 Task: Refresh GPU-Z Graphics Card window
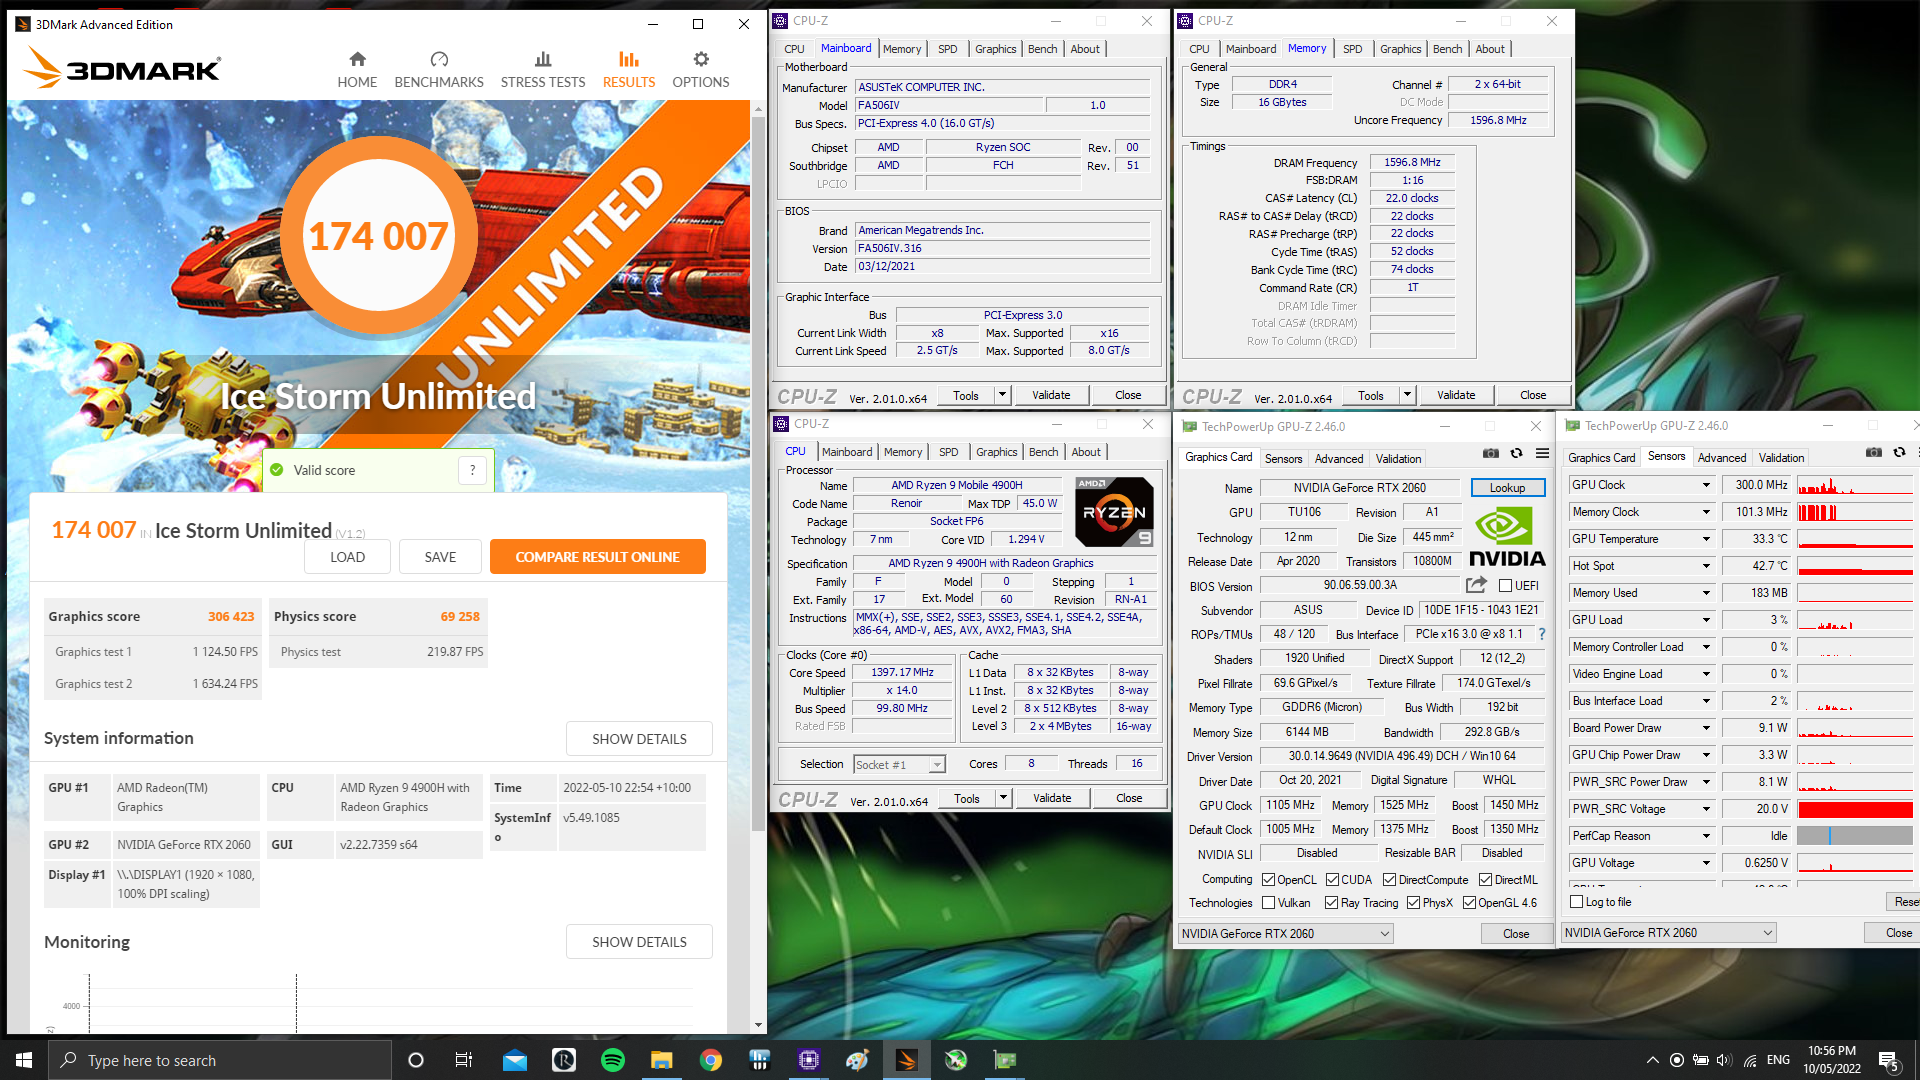click(1516, 454)
